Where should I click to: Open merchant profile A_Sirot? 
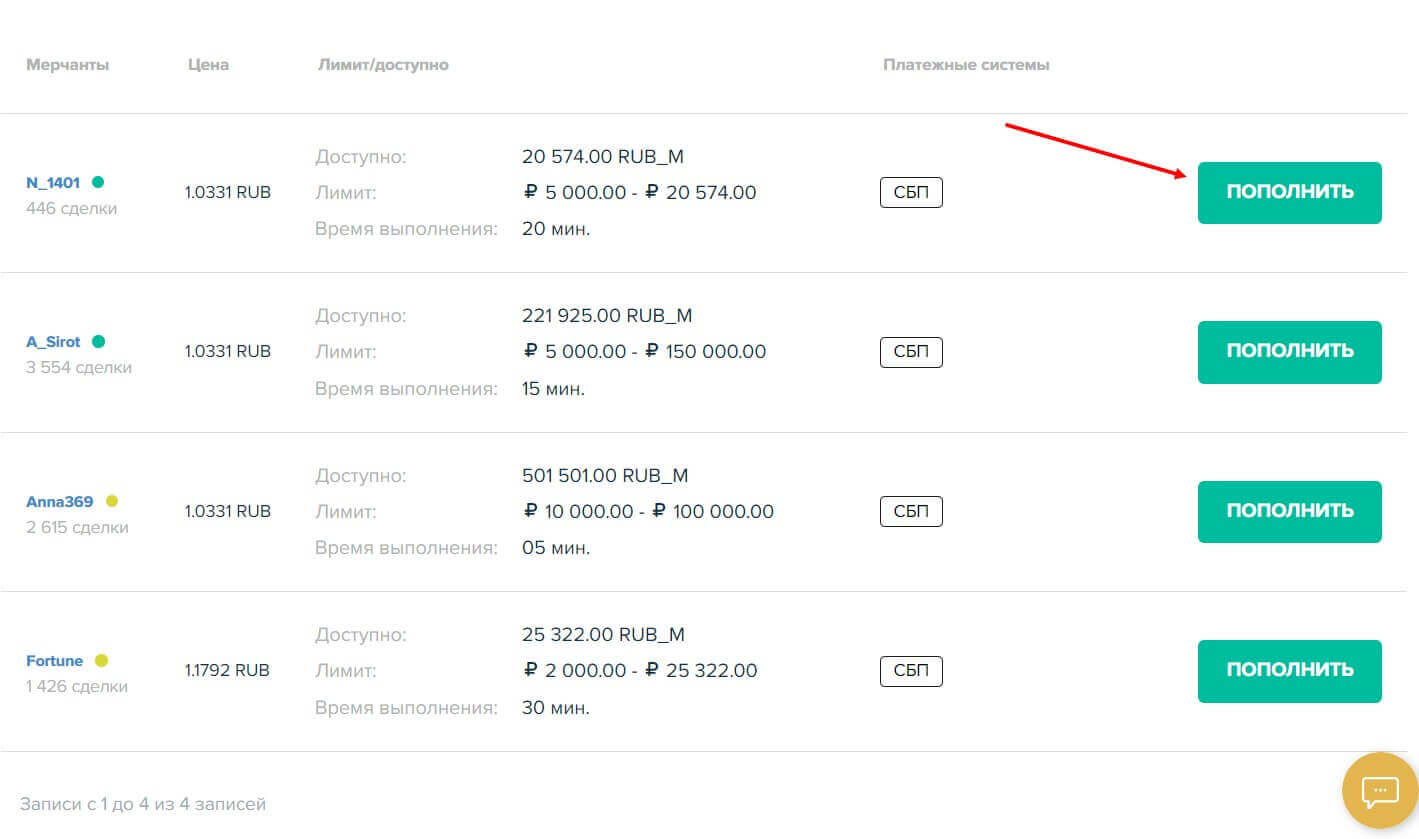tap(53, 342)
